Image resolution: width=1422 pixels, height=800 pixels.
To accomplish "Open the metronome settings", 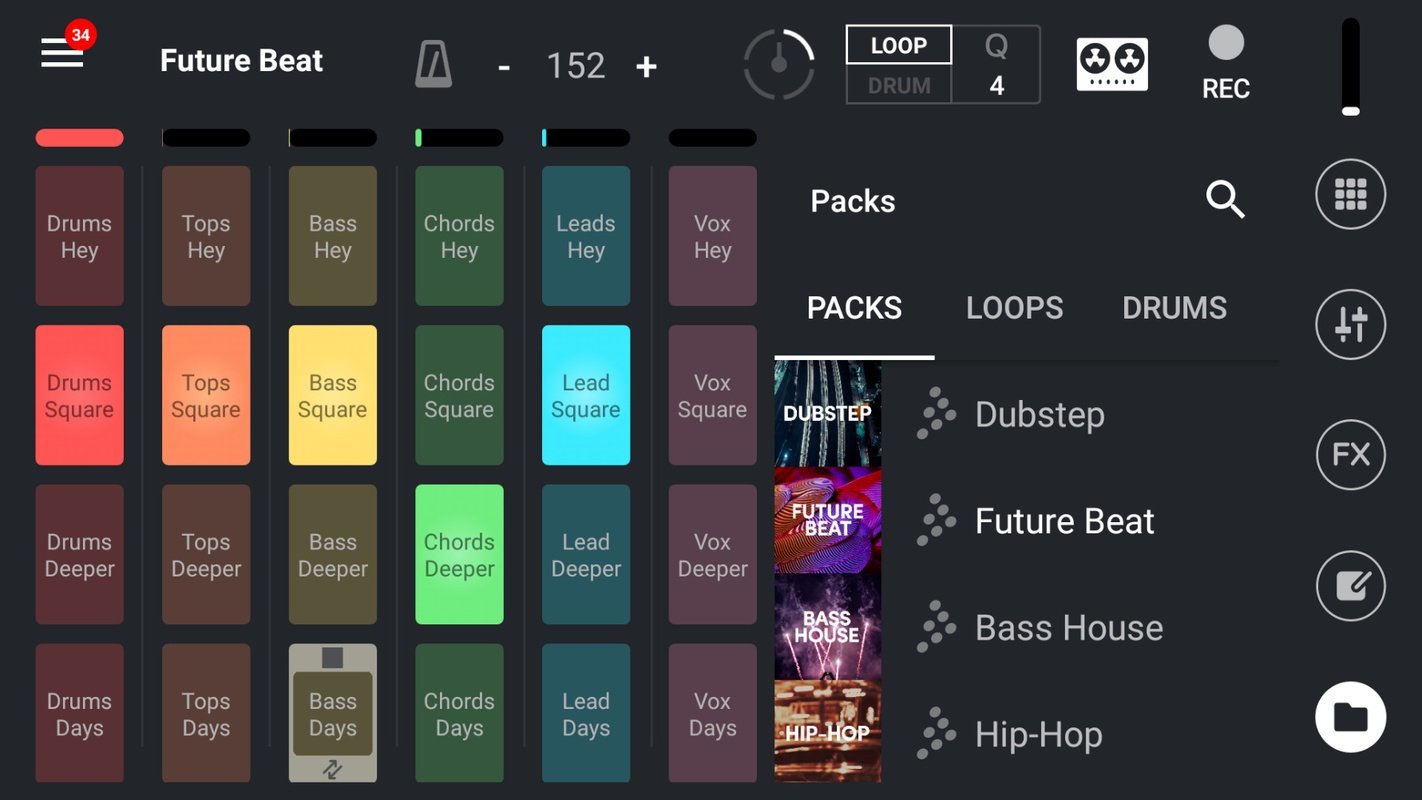I will pyautogui.click(x=434, y=64).
